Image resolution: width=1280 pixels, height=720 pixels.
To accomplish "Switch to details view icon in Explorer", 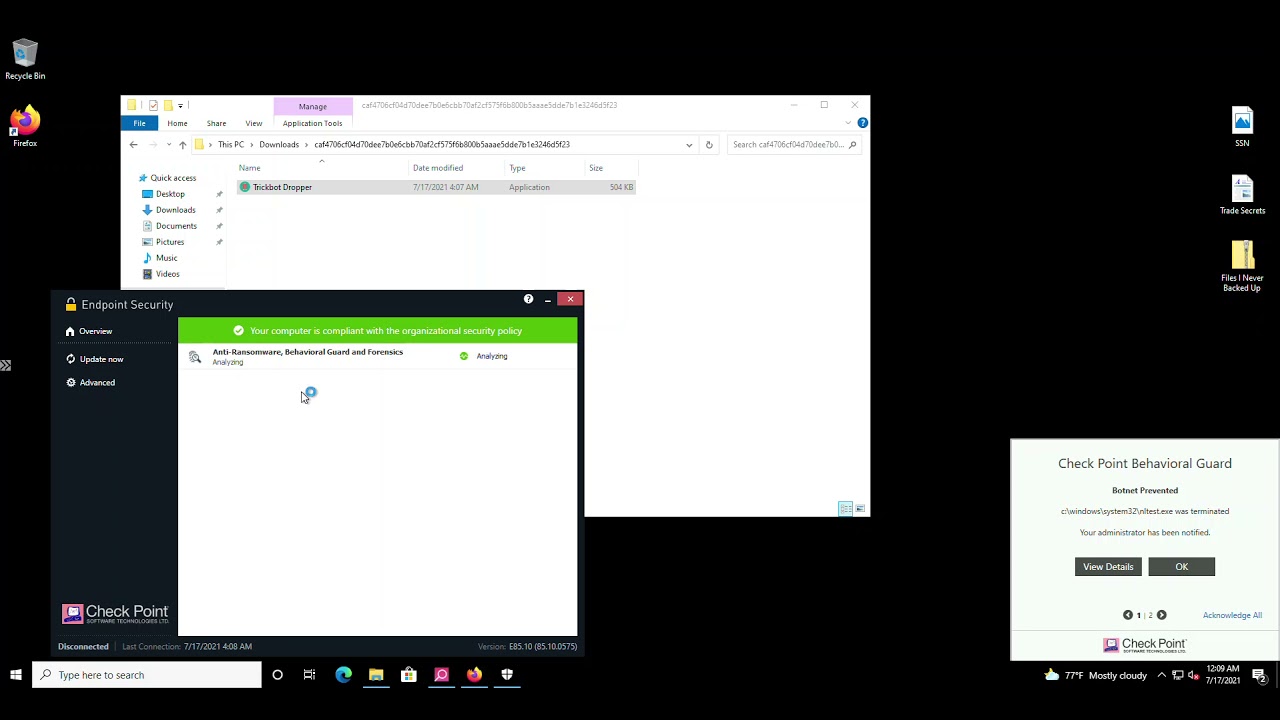I will click(845, 509).
